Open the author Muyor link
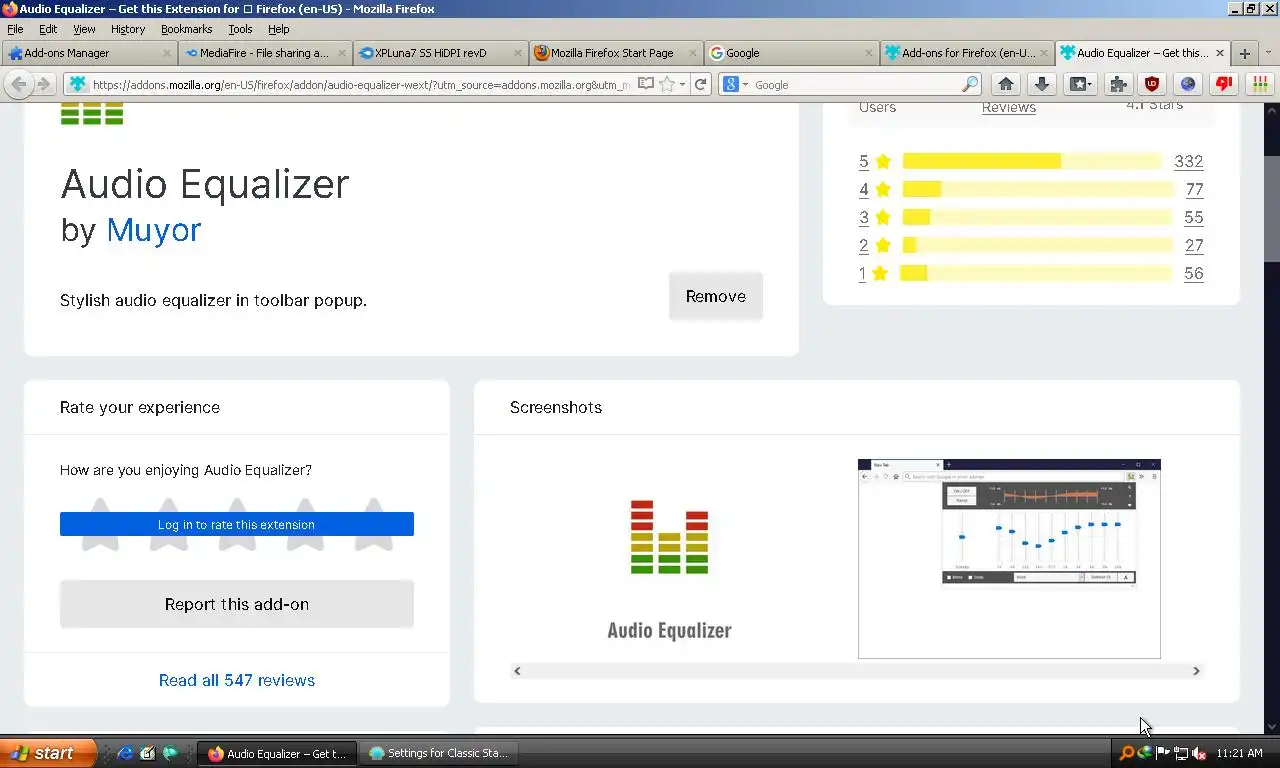This screenshot has width=1280, height=768. pos(154,230)
